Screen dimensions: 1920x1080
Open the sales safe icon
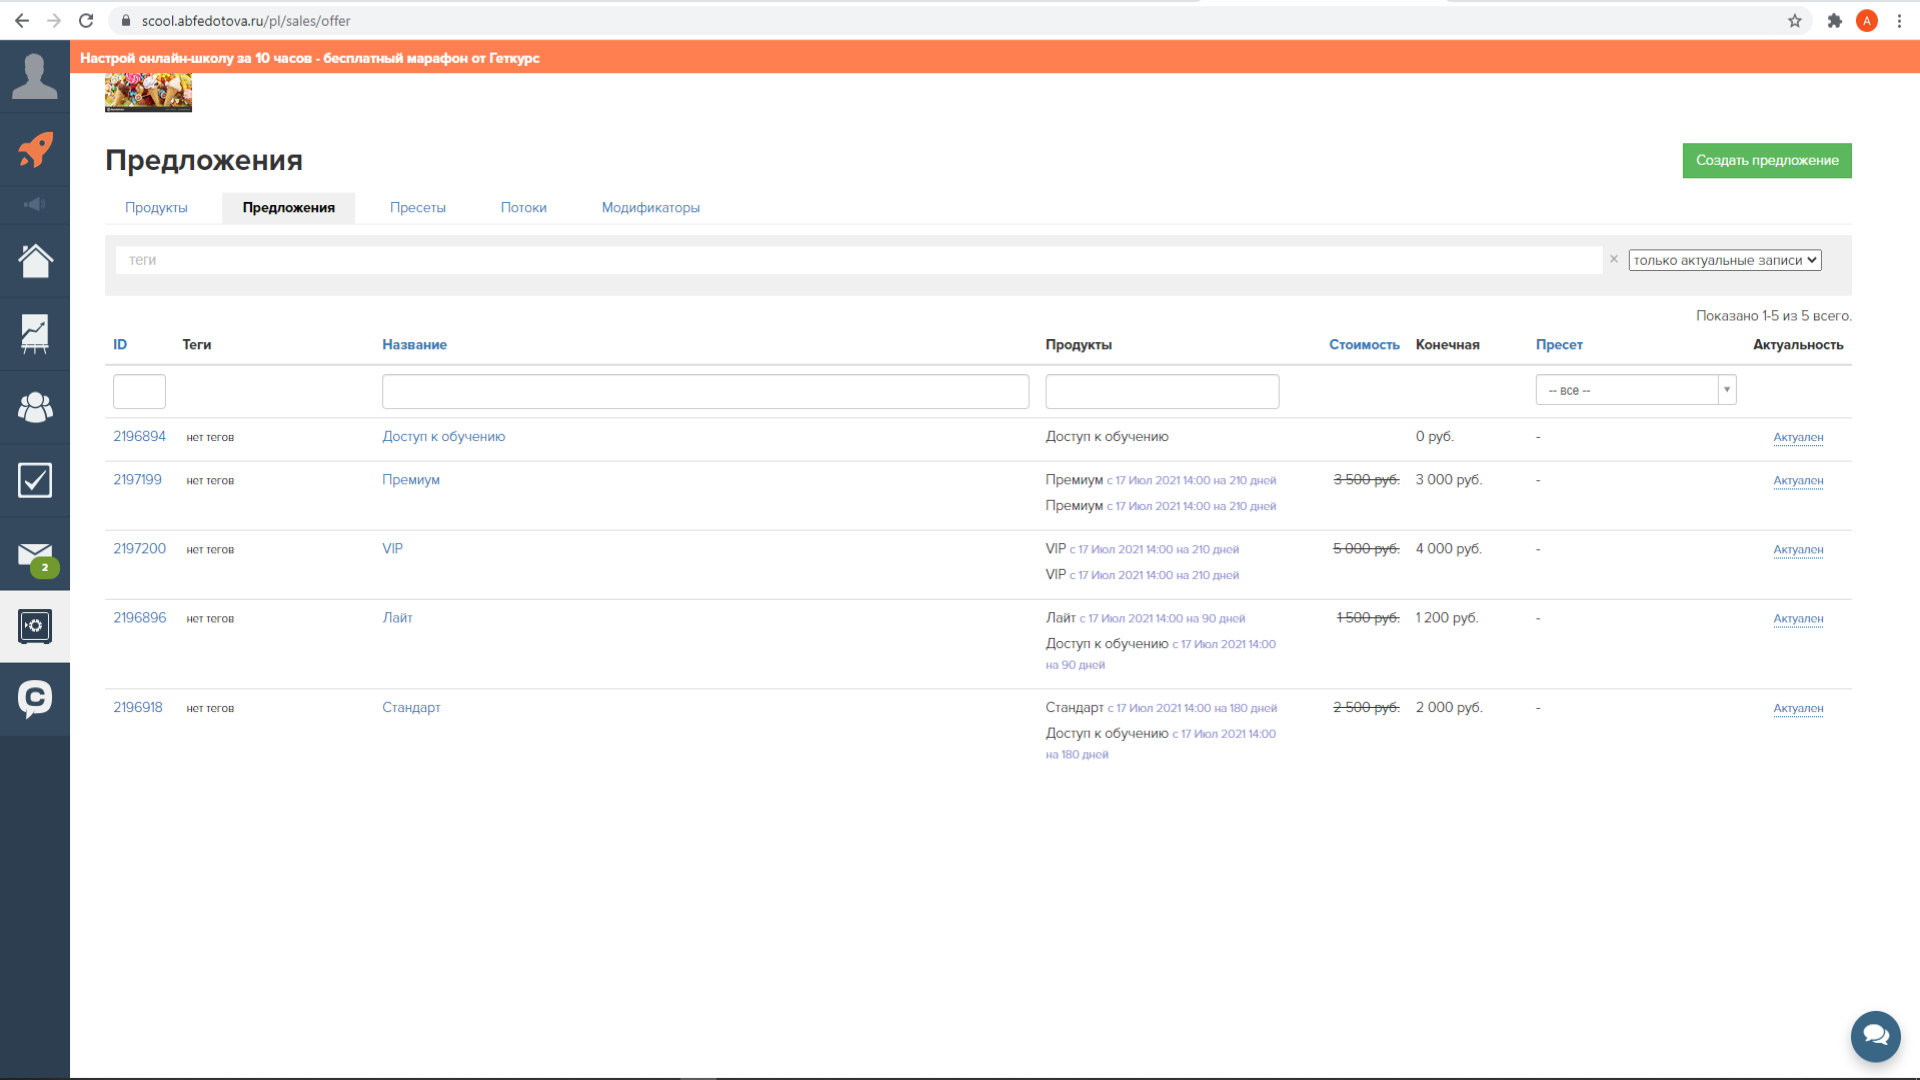pos(35,626)
